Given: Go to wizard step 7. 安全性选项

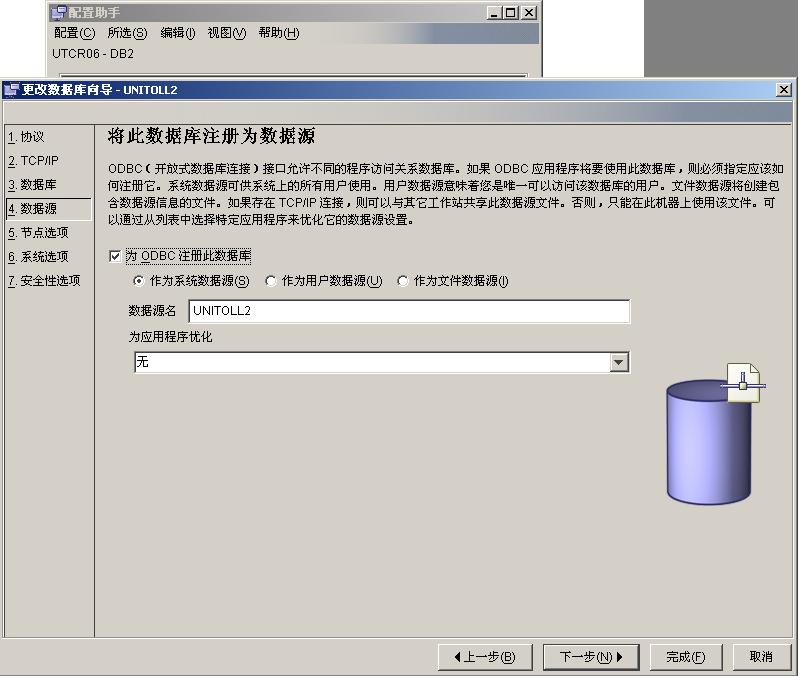Looking at the screenshot, I should pos(44,281).
